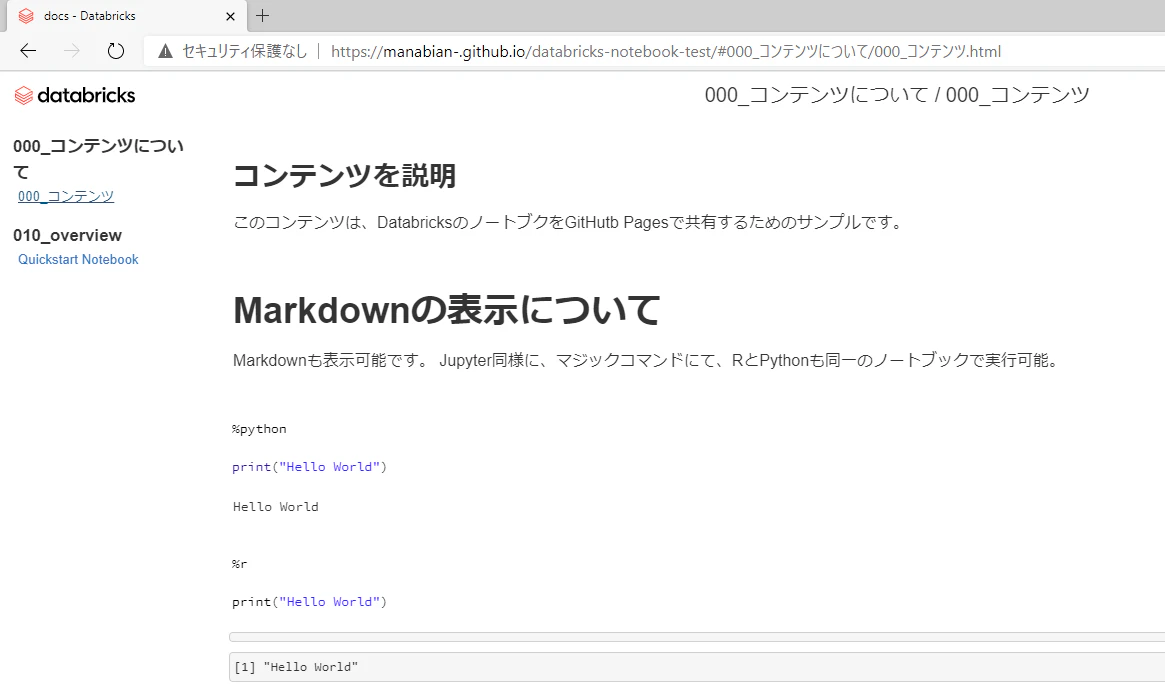Click the browser forward arrow
Image resolution: width=1165 pixels, height=686 pixels.
pos(72,51)
